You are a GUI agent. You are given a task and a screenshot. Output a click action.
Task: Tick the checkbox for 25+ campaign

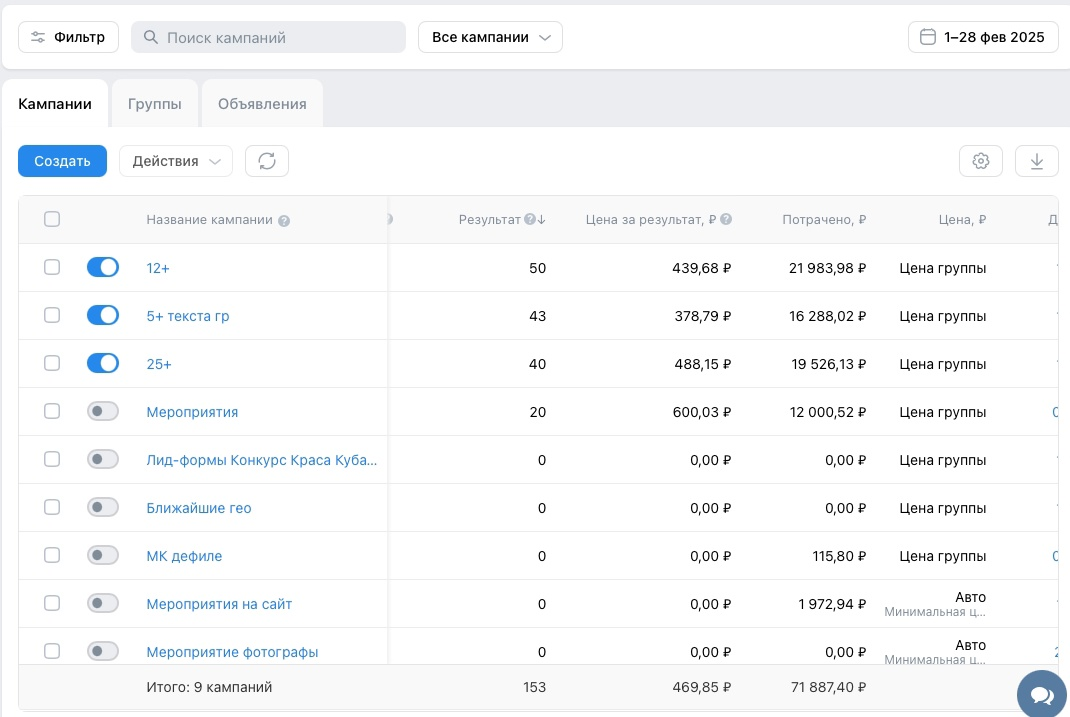(52, 363)
